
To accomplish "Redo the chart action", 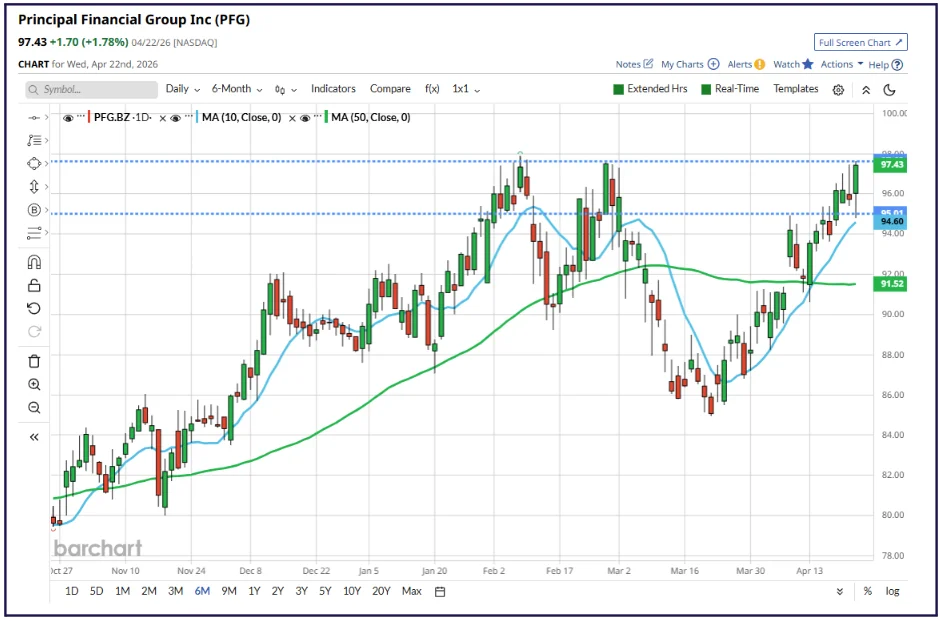I will (x=34, y=331).
